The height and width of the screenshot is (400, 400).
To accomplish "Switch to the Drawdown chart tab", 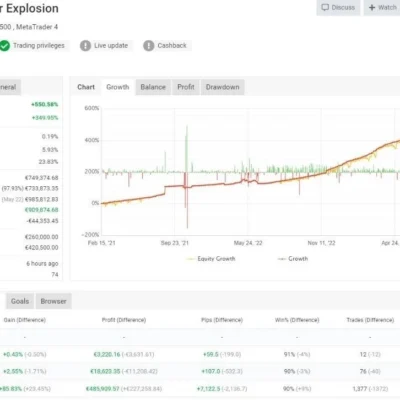I will click(x=222, y=87).
